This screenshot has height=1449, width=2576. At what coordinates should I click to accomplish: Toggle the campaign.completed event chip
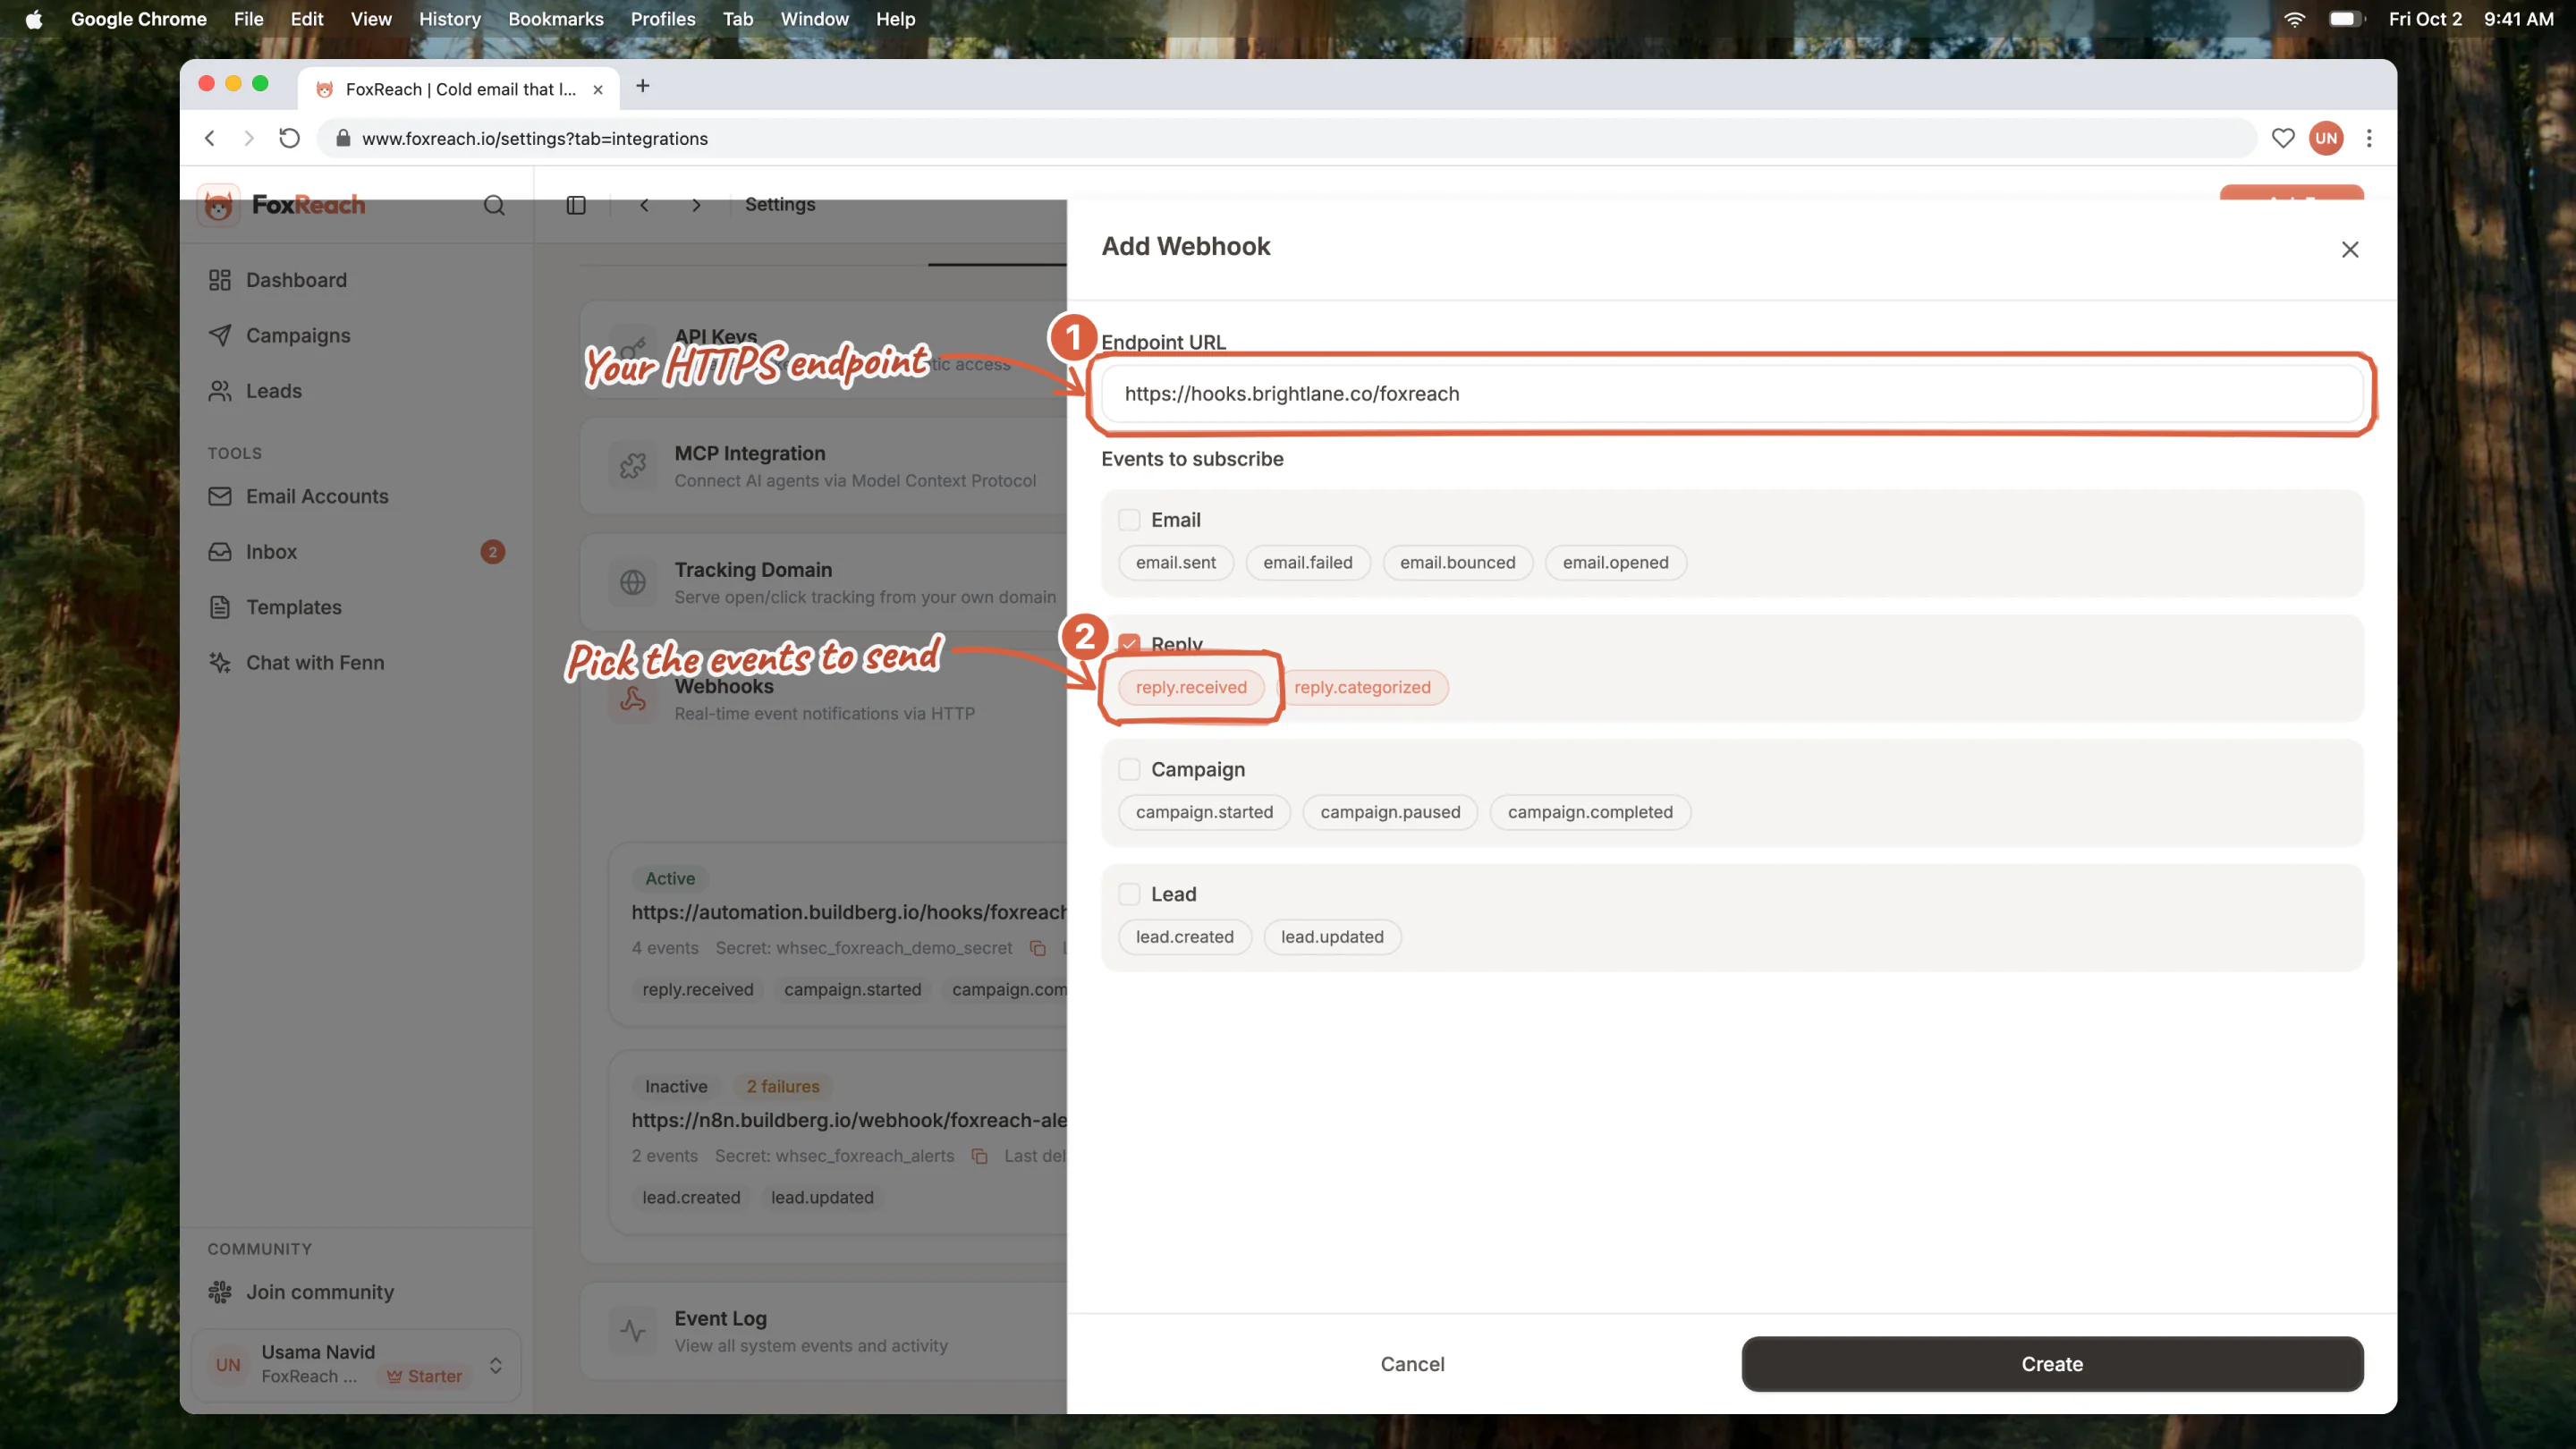(1590, 812)
